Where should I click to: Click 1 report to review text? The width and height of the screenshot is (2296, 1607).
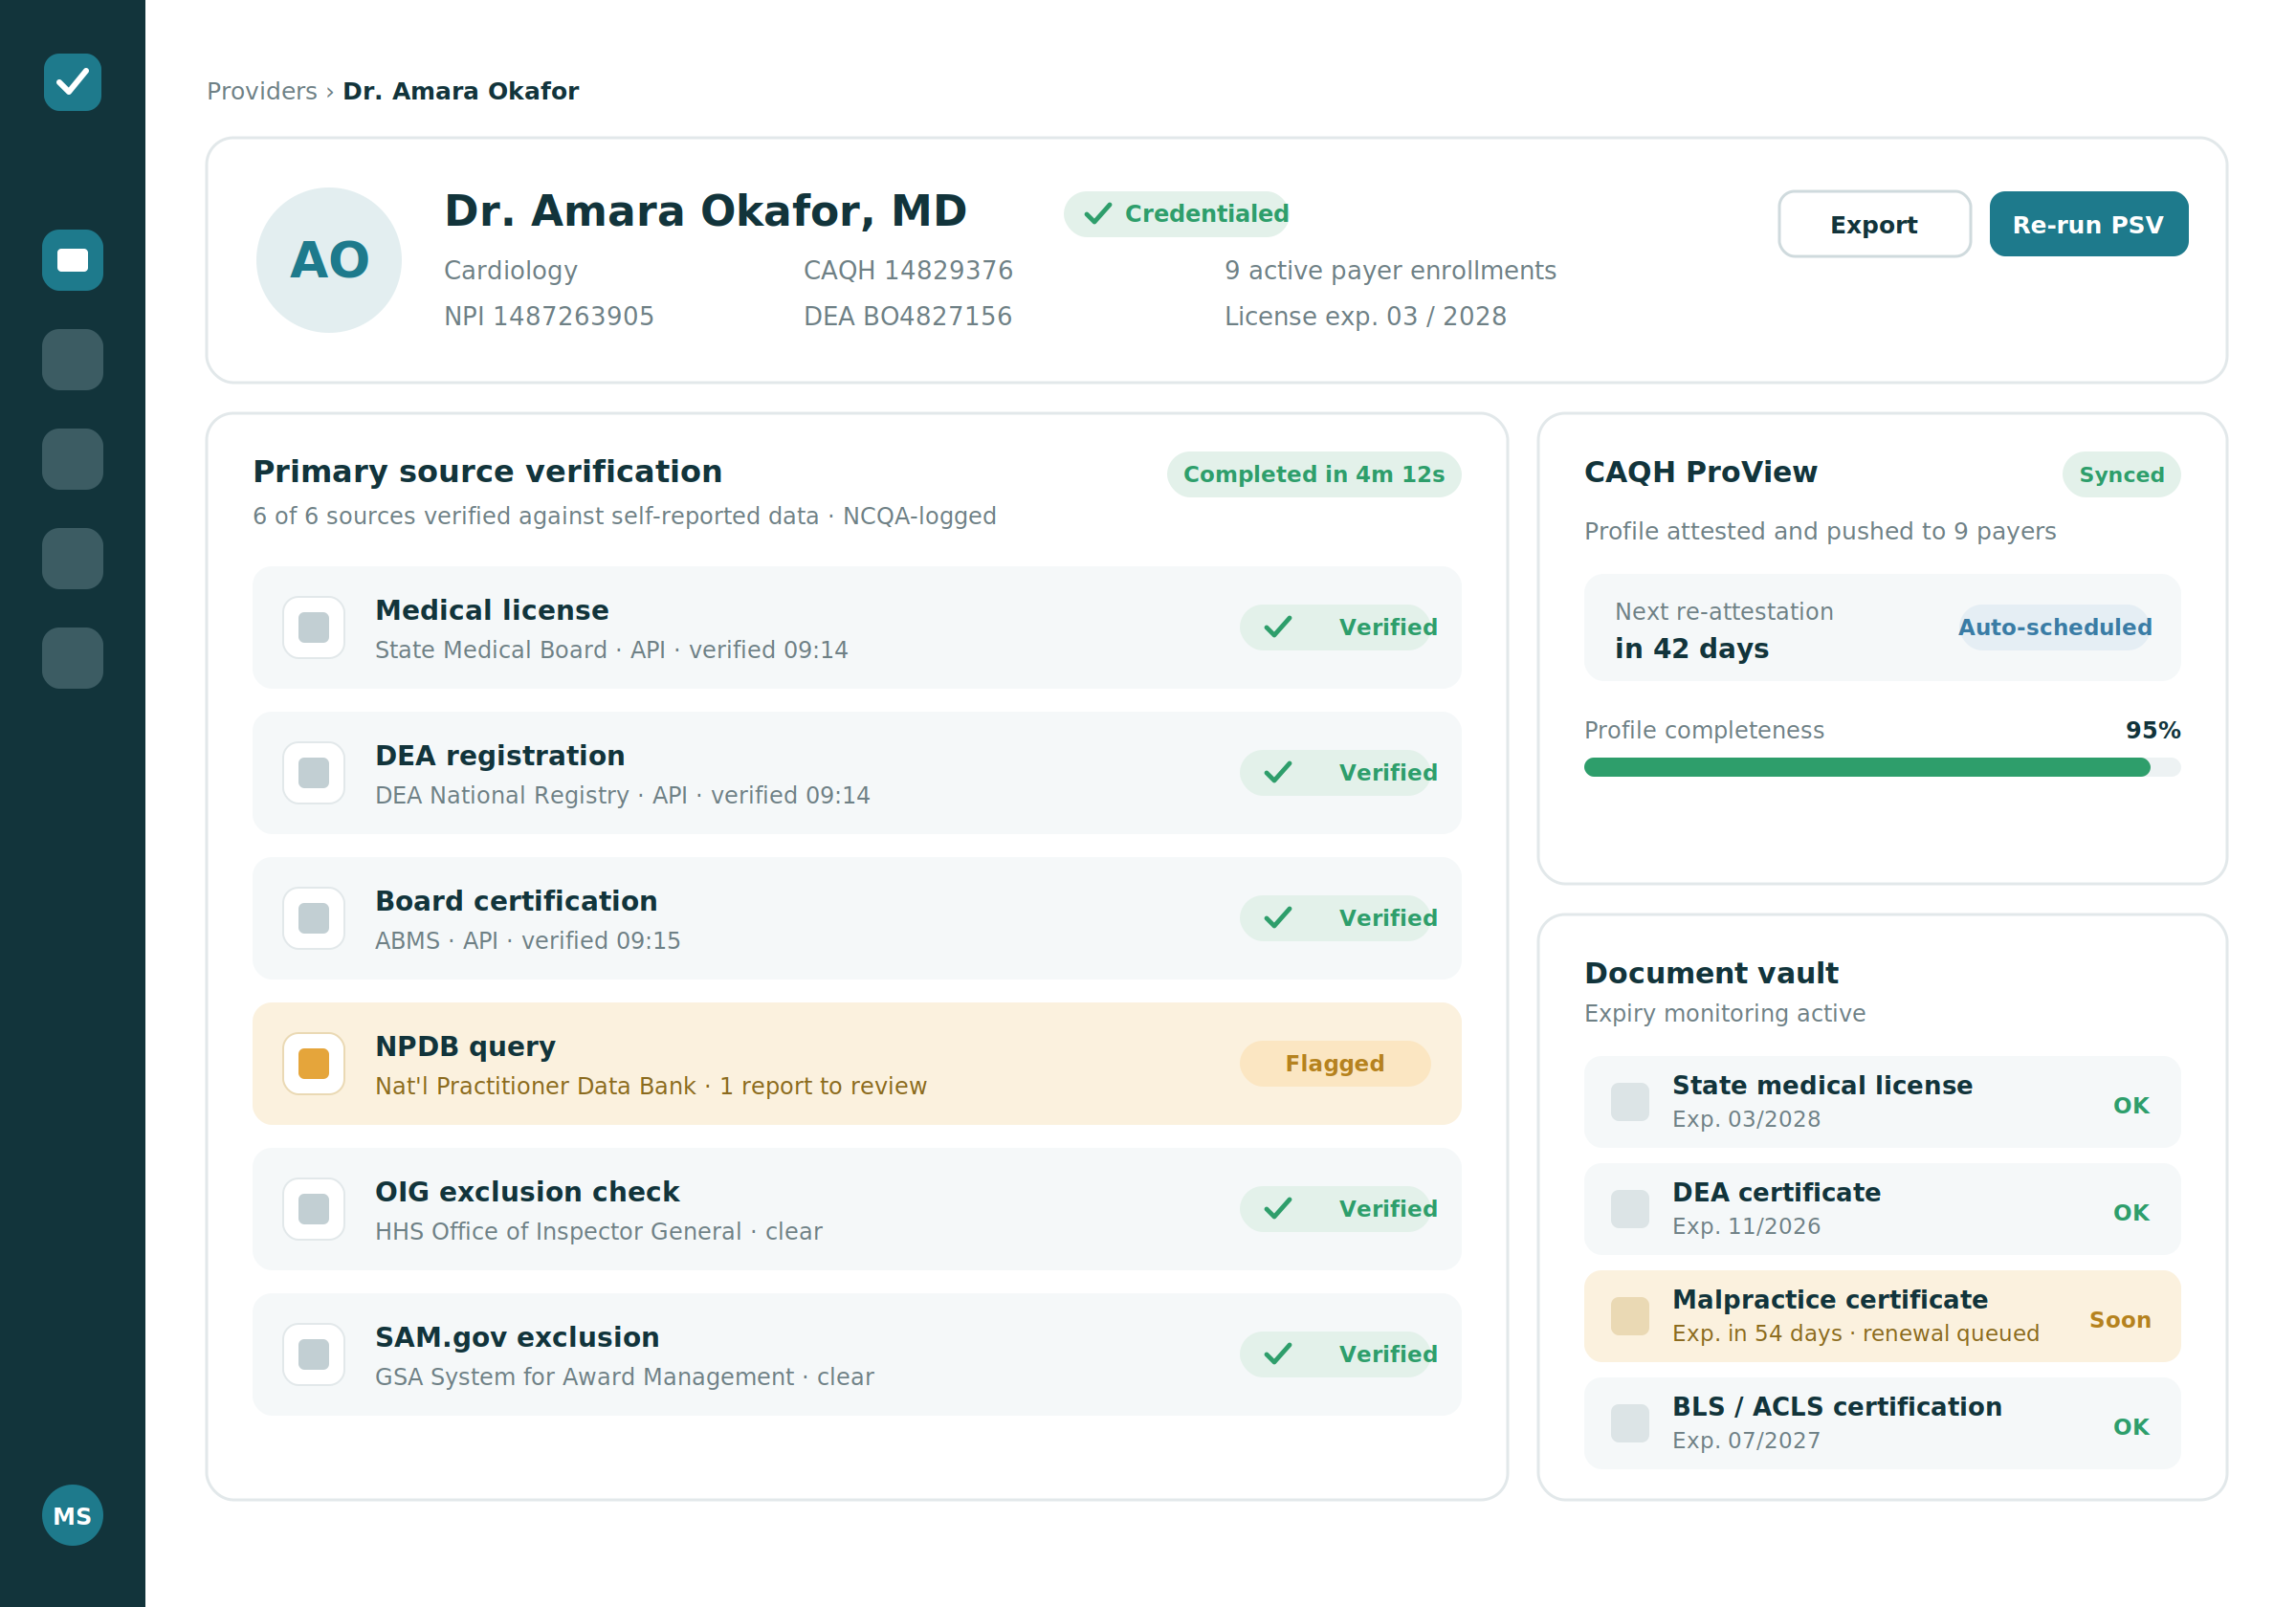coord(823,1086)
